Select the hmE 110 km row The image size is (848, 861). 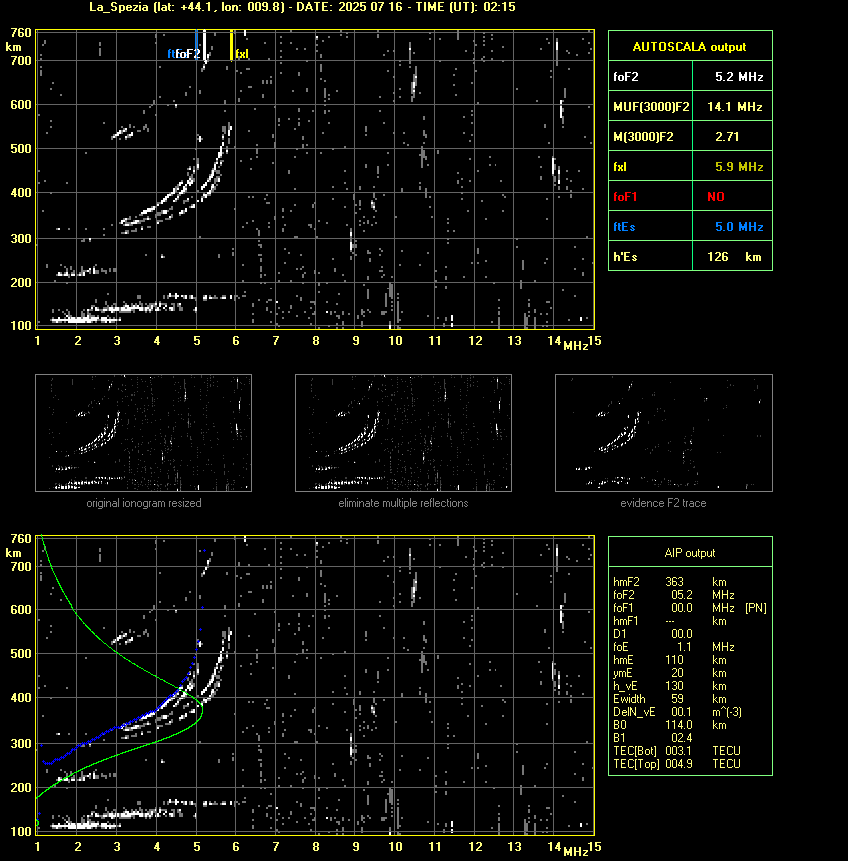tap(670, 660)
